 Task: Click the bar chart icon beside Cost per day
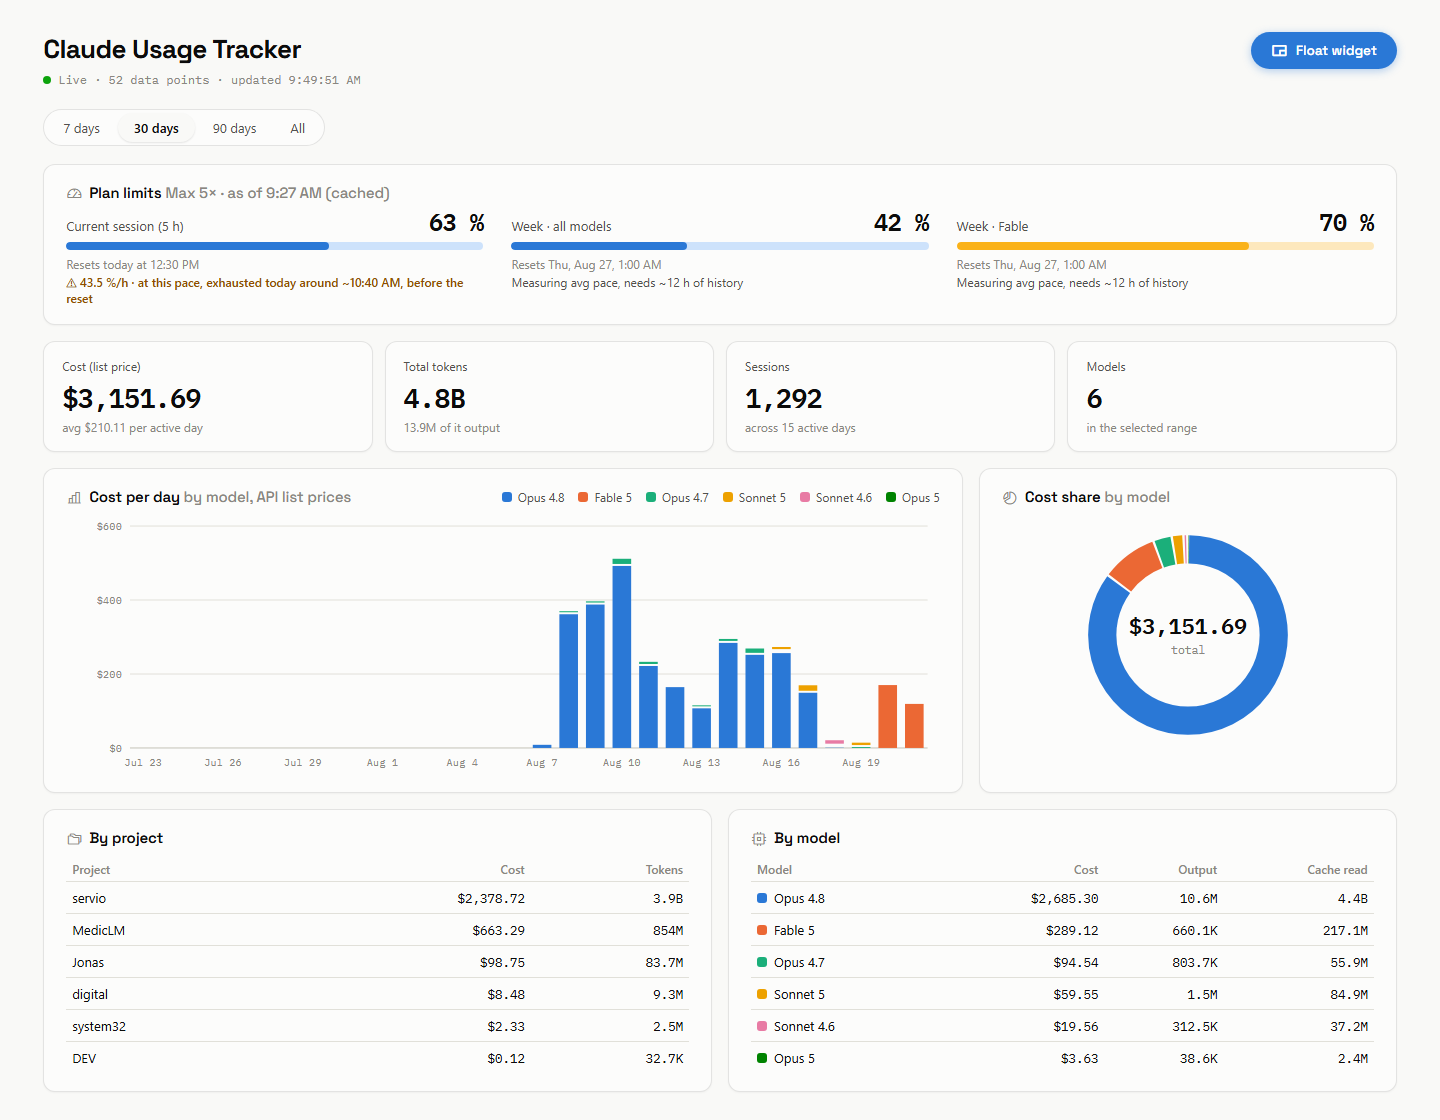point(74,498)
